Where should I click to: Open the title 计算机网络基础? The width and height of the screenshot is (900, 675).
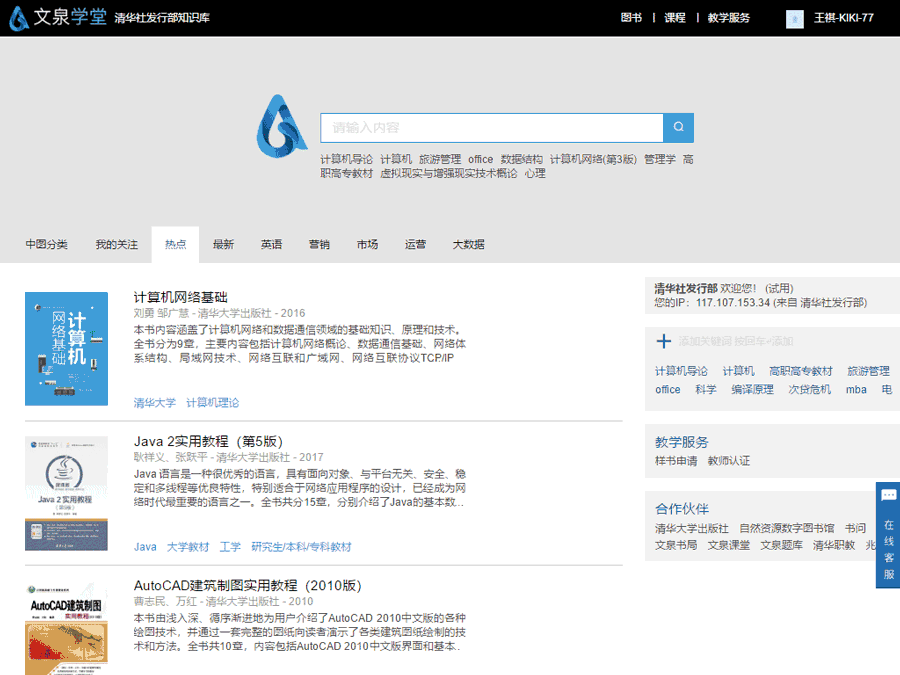coord(181,297)
